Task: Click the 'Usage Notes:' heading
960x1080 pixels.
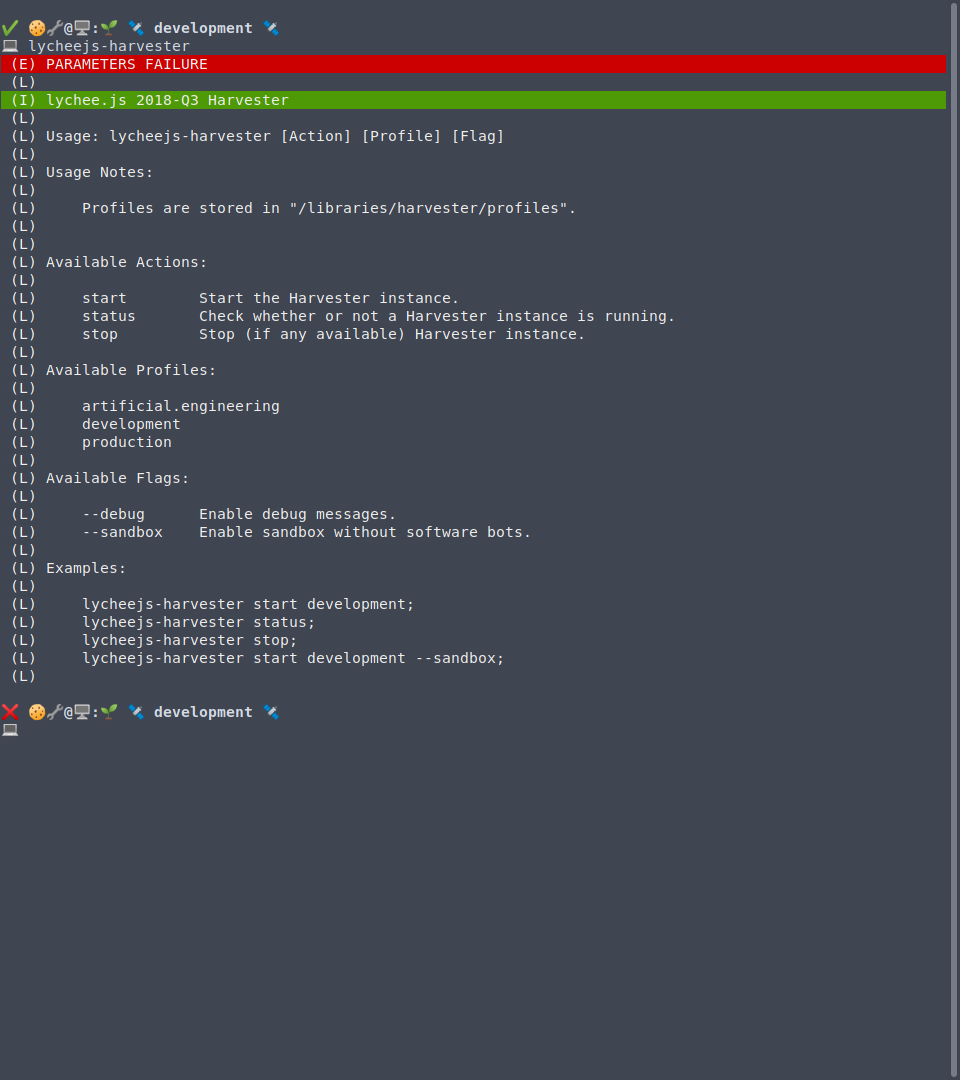Action: pos(99,172)
